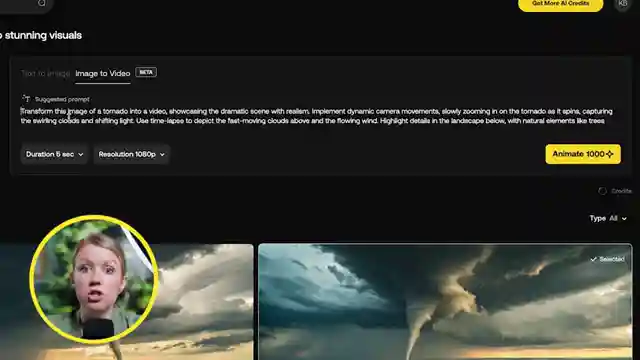Select the selected tornado image thumbnail
640x360 pixels.
[445, 302]
